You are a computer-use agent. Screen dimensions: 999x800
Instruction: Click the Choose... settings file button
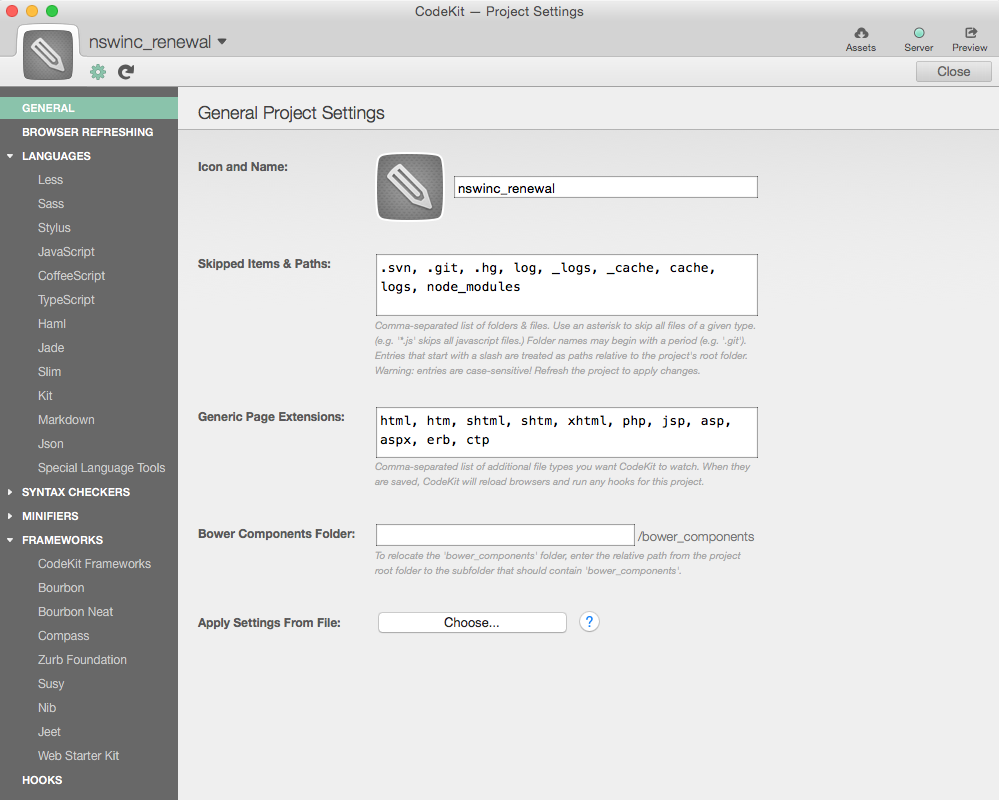point(472,622)
